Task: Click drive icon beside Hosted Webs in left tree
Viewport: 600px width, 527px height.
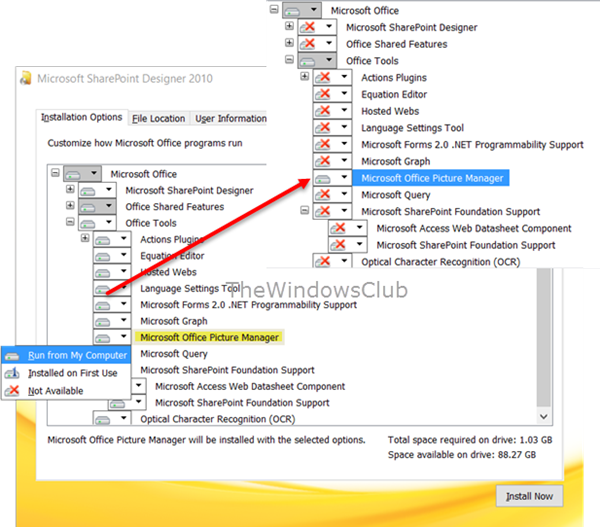Action: [x=103, y=273]
